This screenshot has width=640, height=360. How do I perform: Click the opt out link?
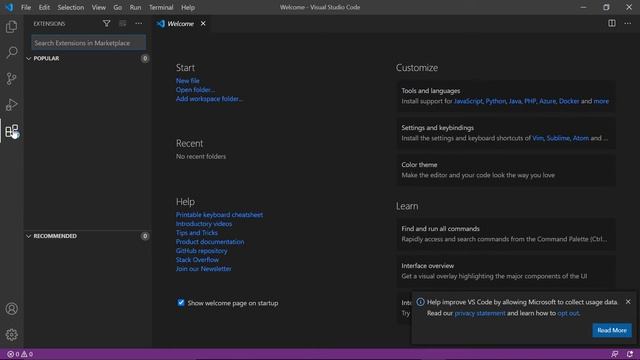coord(568,313)
